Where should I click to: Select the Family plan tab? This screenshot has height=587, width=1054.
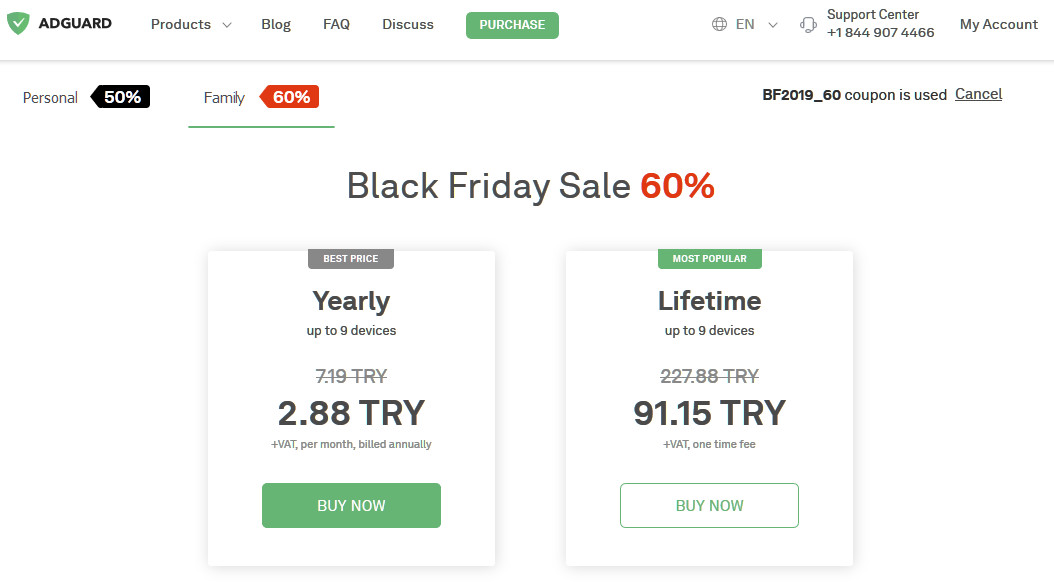click(x=224, y=97)
